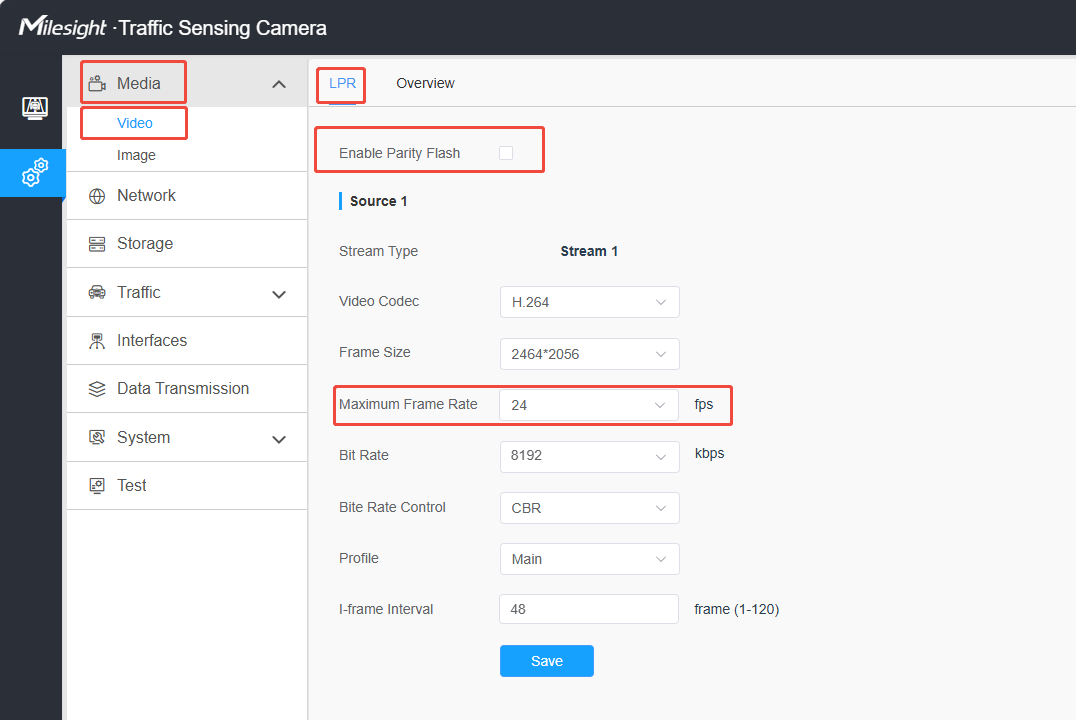The width and height of the screenshot is (1076, 720).
Task: Expand the System menu chevron
Action: click(279, 439)
